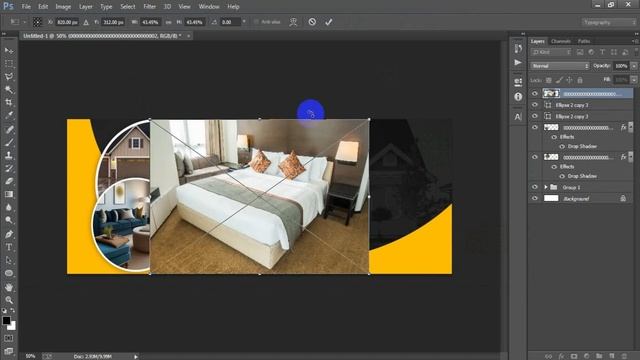Viewport: 640px width, 360px height.
Task: Expand the Group 1 folder
Action: (546, 187)
